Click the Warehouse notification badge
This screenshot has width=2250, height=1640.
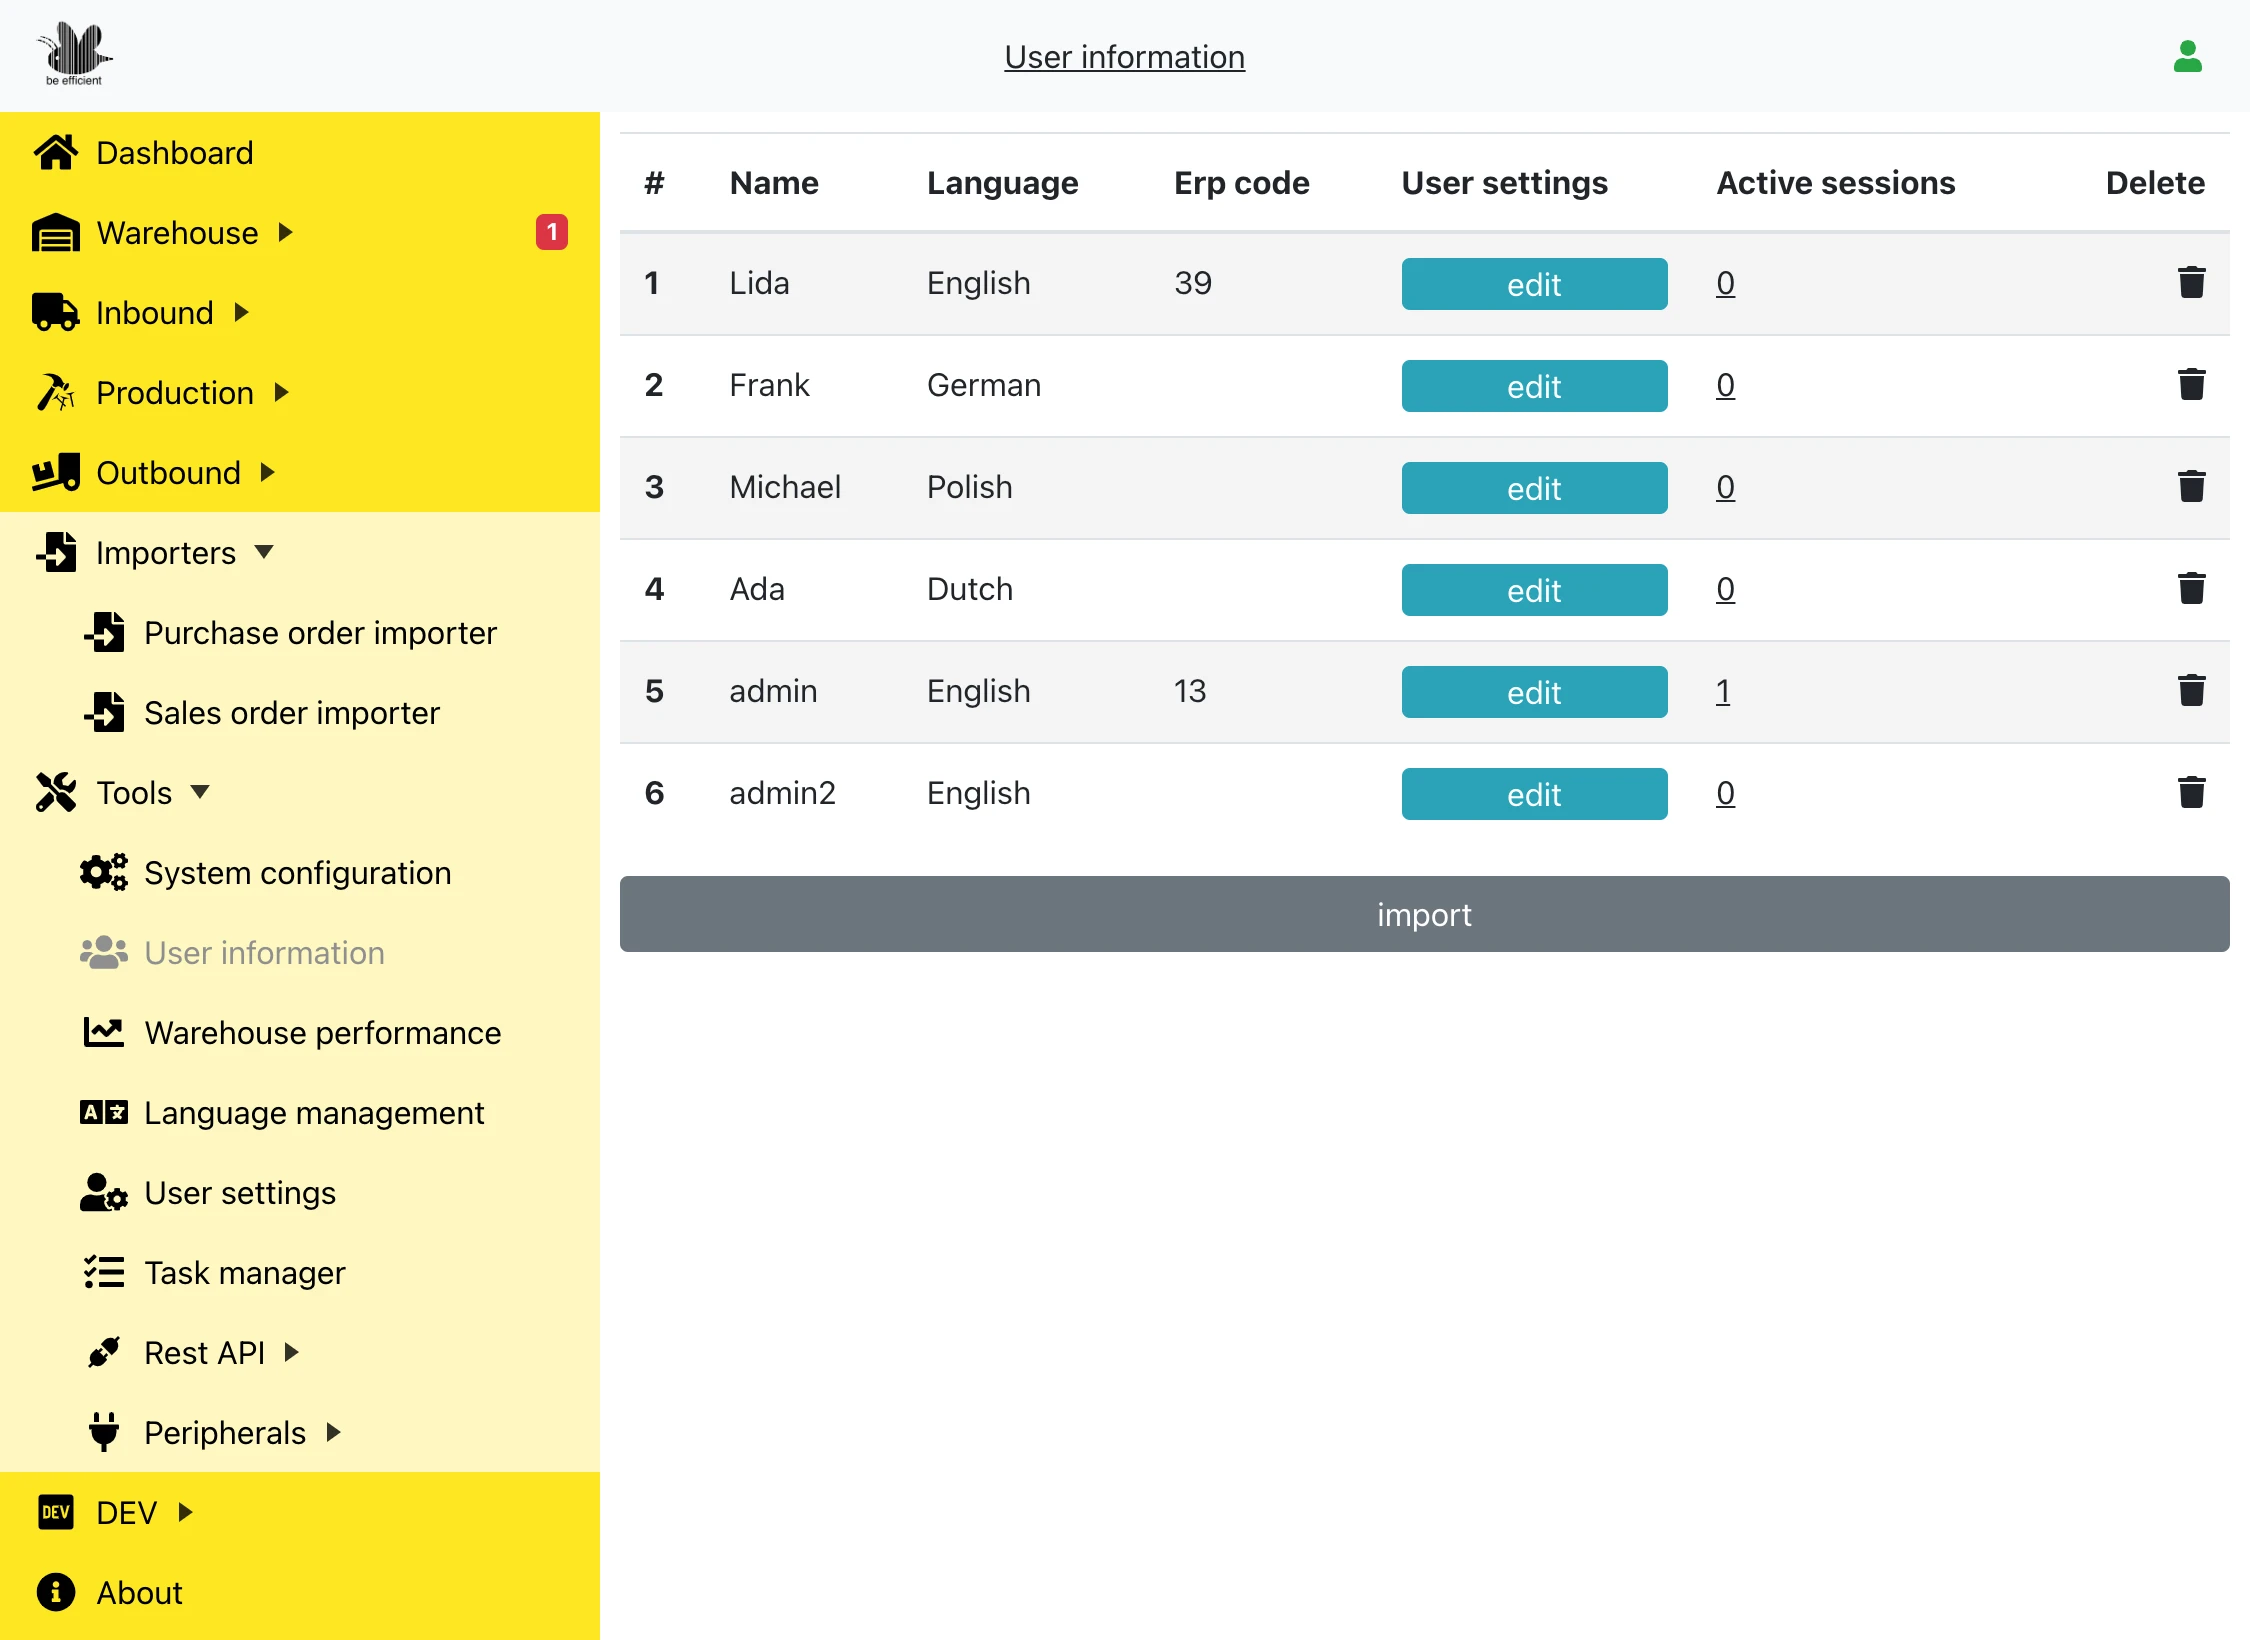[x=552, y=232]
